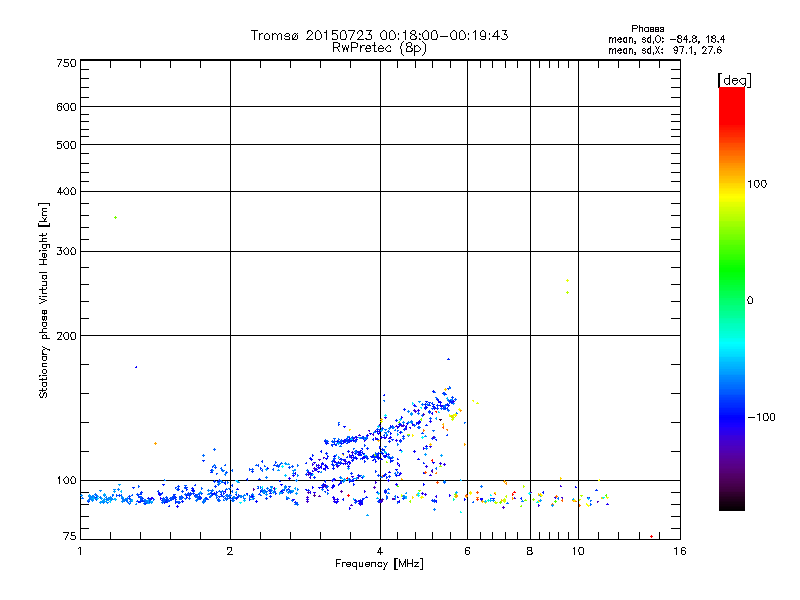
Task: Click the red data point near 75 km
Action: (x=652, y=536)
